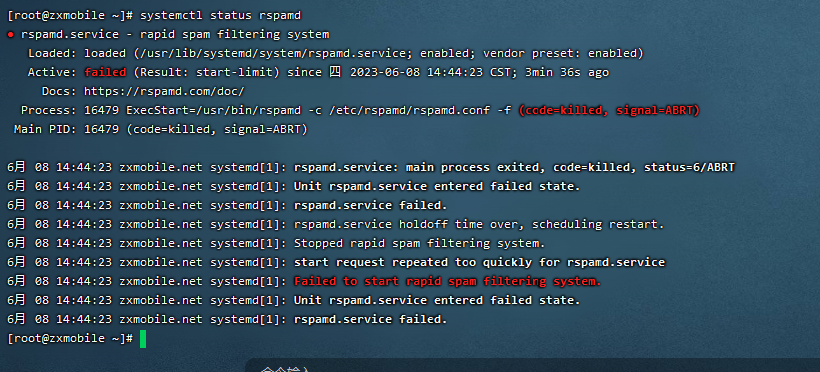Click the red 'failed' status word
Image resolution: width=820 pixels, height=372 pixels.
click(105, 72)
